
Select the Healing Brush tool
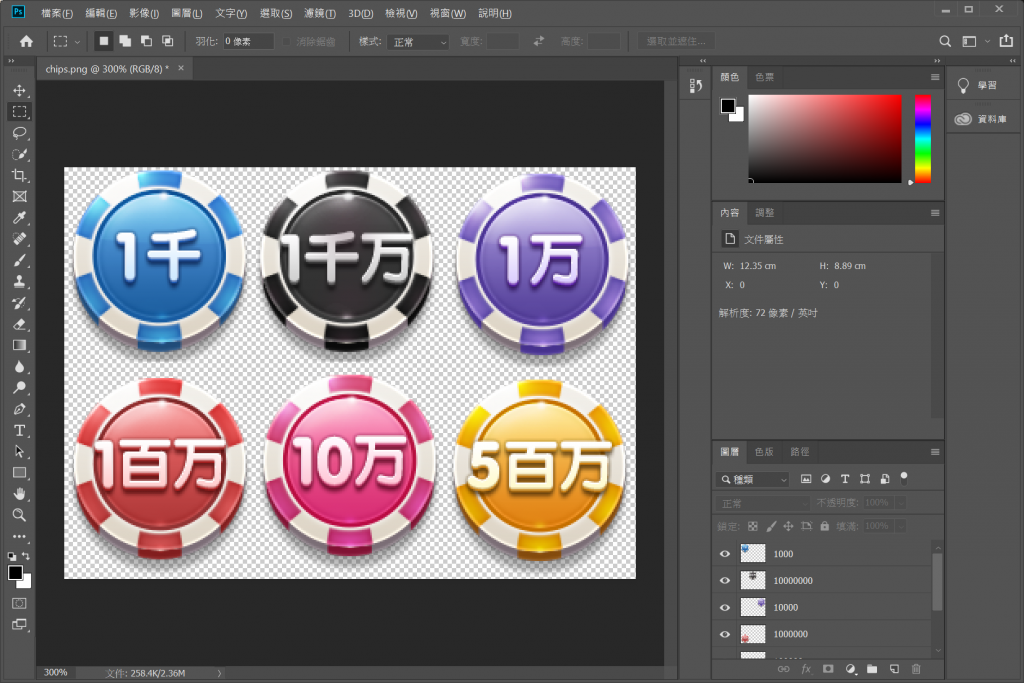[x=20, y=239]
